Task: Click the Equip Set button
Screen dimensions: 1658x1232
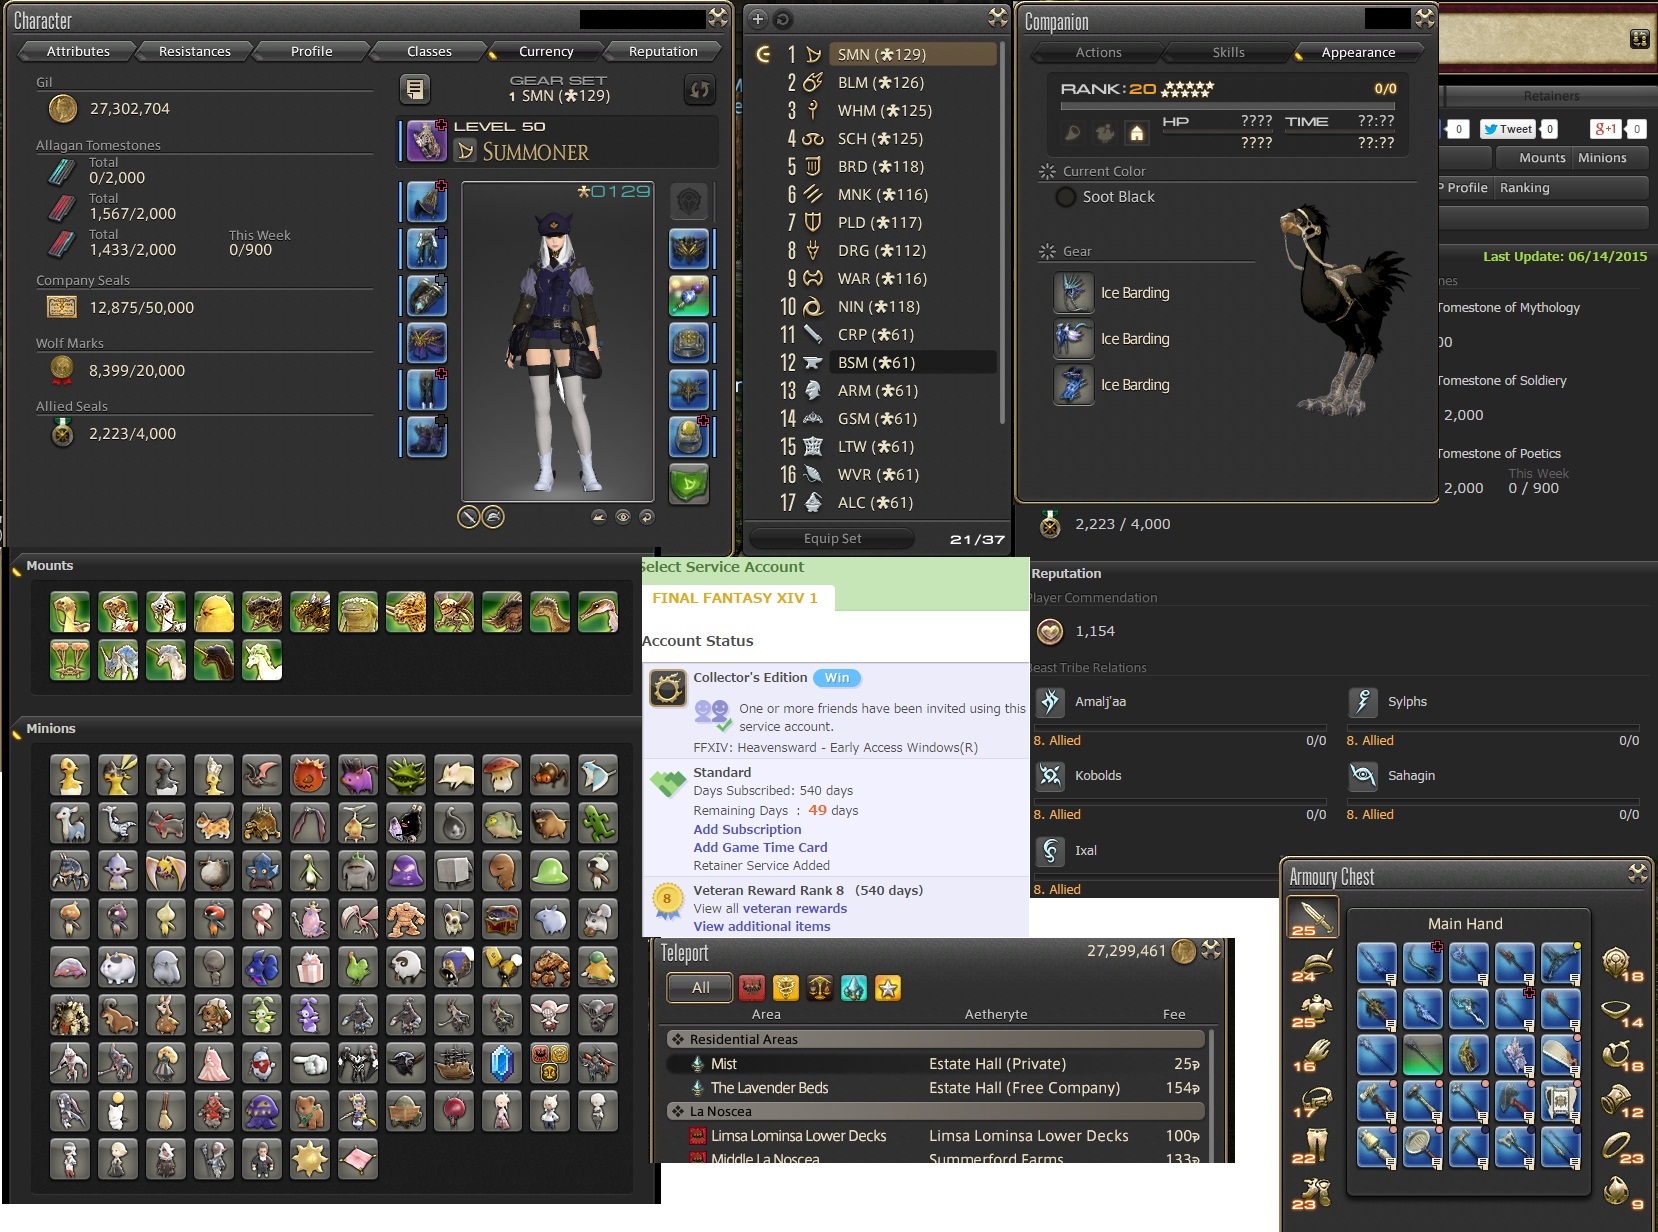Action: (832, 538)
